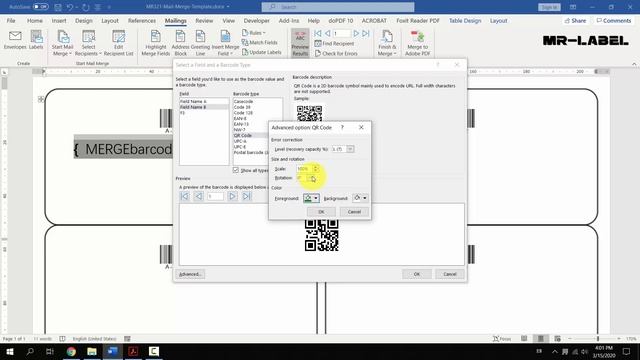The width and height of the screenshot is (640, 360).
Task: Click the Advanced... button
Action: coord(190,274)
